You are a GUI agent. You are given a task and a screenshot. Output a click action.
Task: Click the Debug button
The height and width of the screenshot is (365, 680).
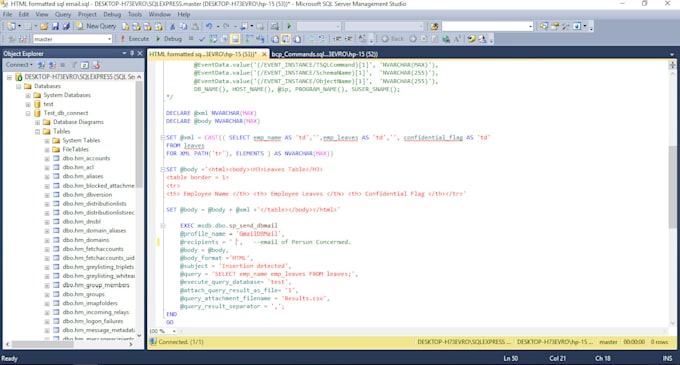pyautogui.click(x=169, y=39)
